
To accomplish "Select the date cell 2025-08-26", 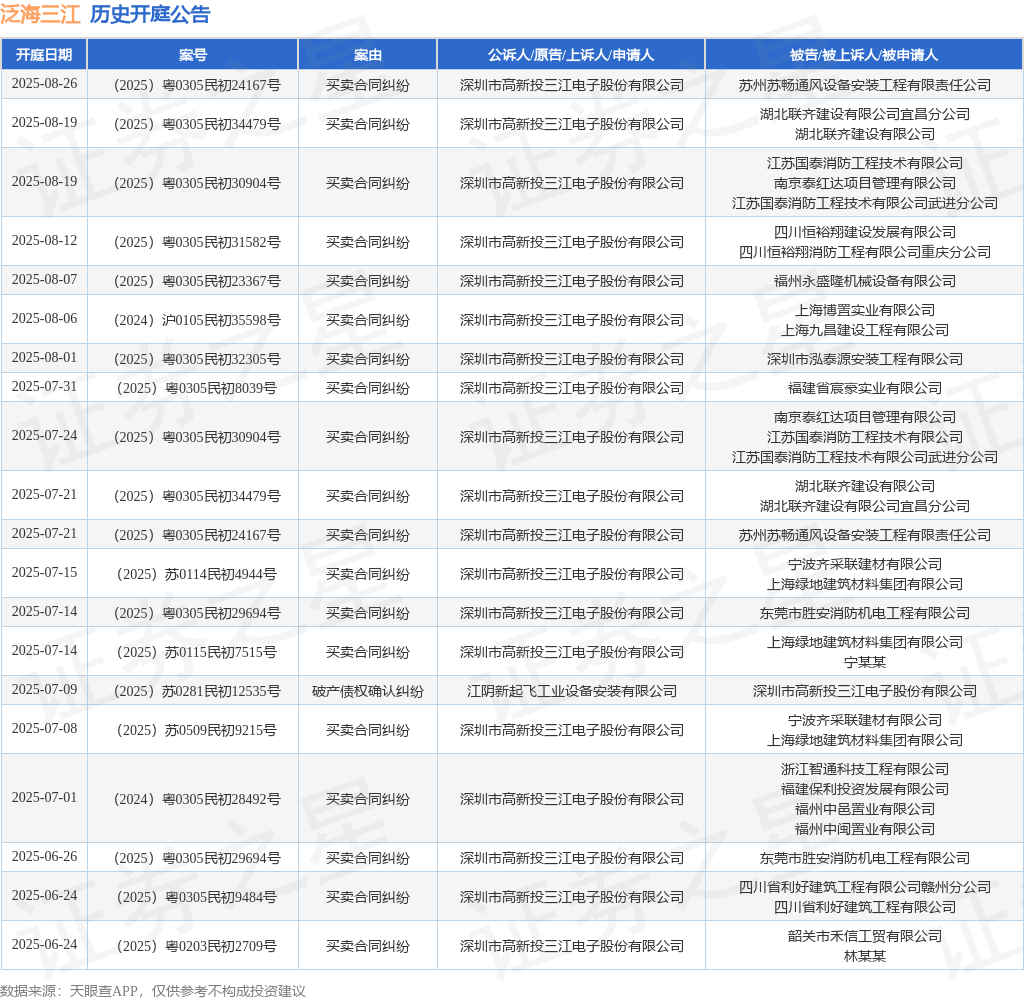I will 44,84.
